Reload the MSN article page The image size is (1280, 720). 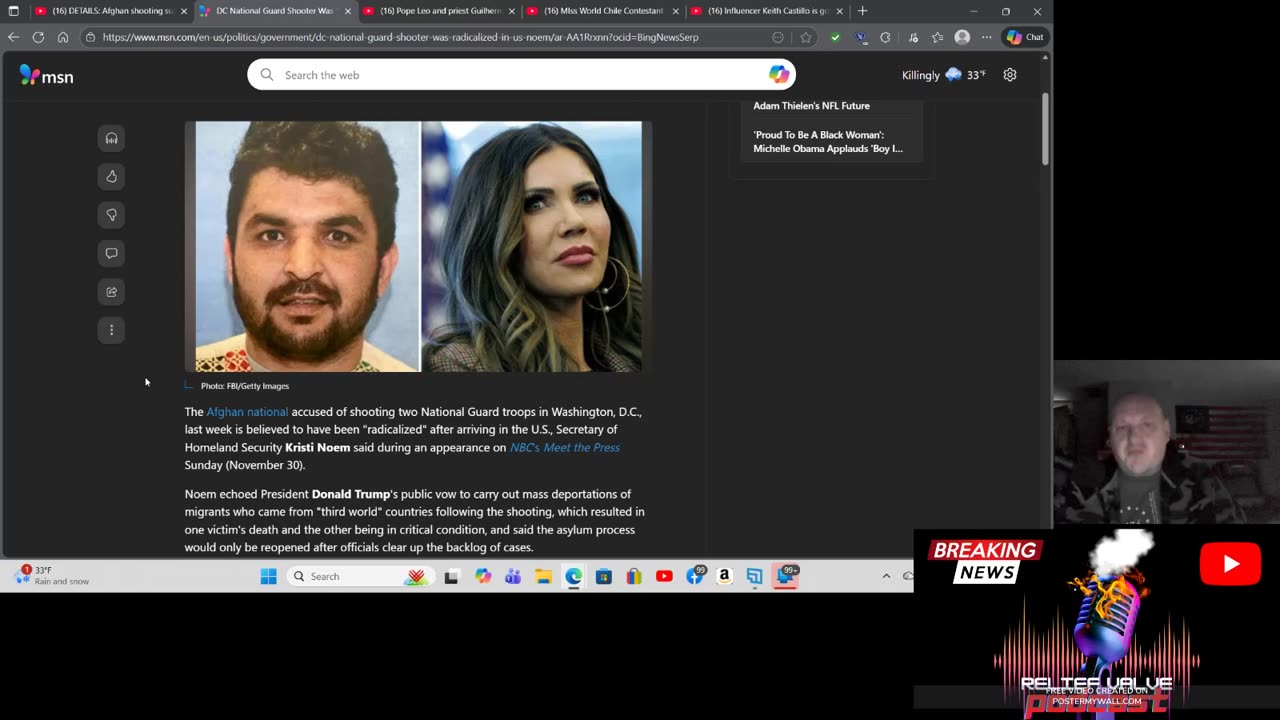click(38, 37)
